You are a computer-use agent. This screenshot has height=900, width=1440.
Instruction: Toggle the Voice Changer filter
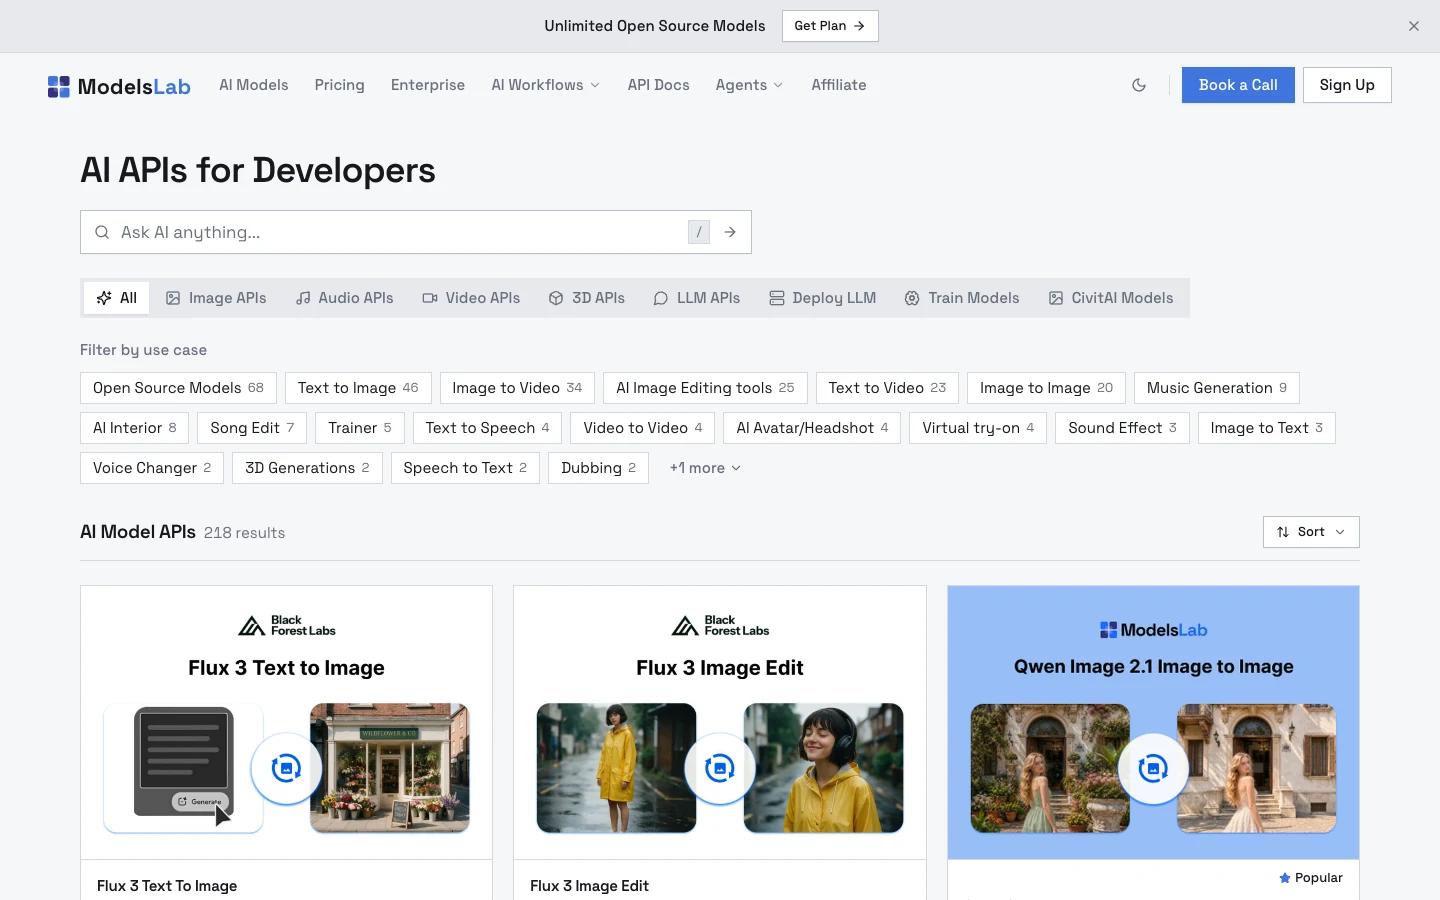pyautogui.click(x=152, y=468)
